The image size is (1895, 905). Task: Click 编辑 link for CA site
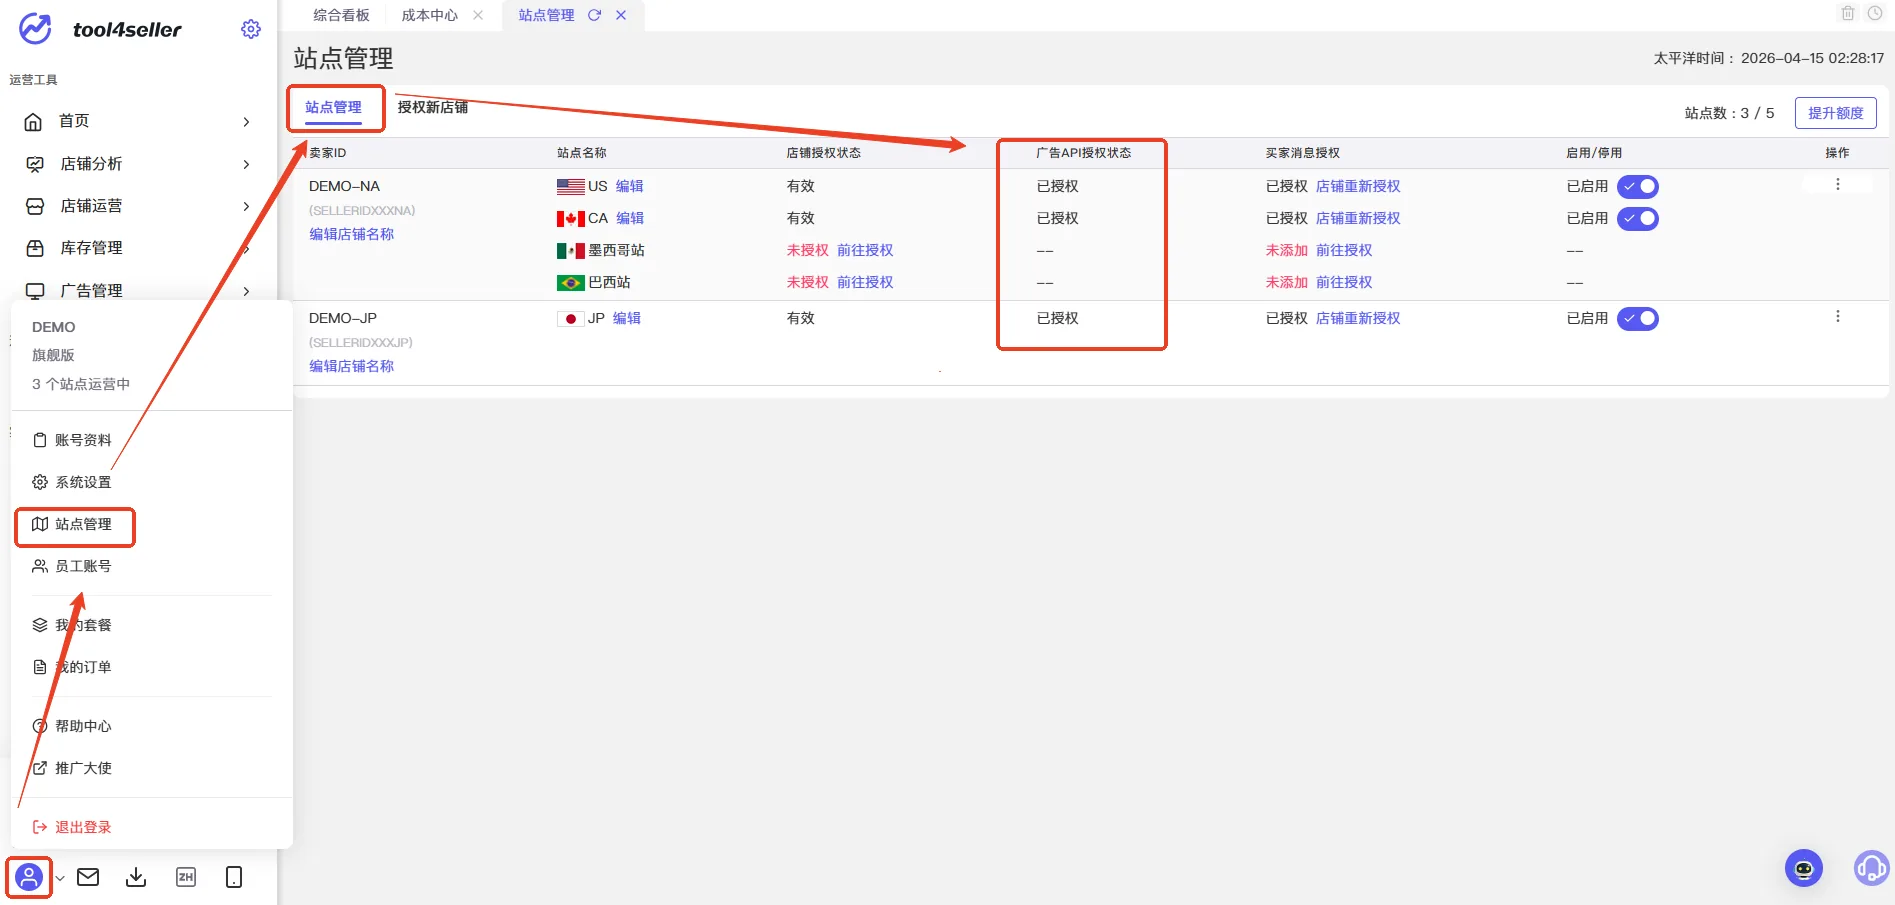(630, 219)
